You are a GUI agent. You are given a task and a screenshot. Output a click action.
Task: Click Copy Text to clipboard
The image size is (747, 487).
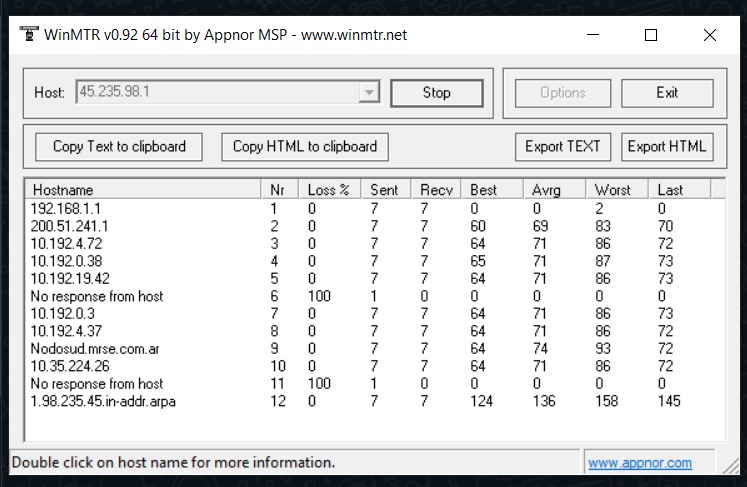[119, 146]
